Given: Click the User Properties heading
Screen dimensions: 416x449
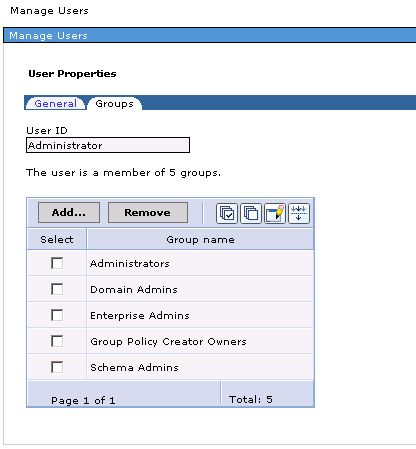Looking at the screenshot, I should coord(72,74).
